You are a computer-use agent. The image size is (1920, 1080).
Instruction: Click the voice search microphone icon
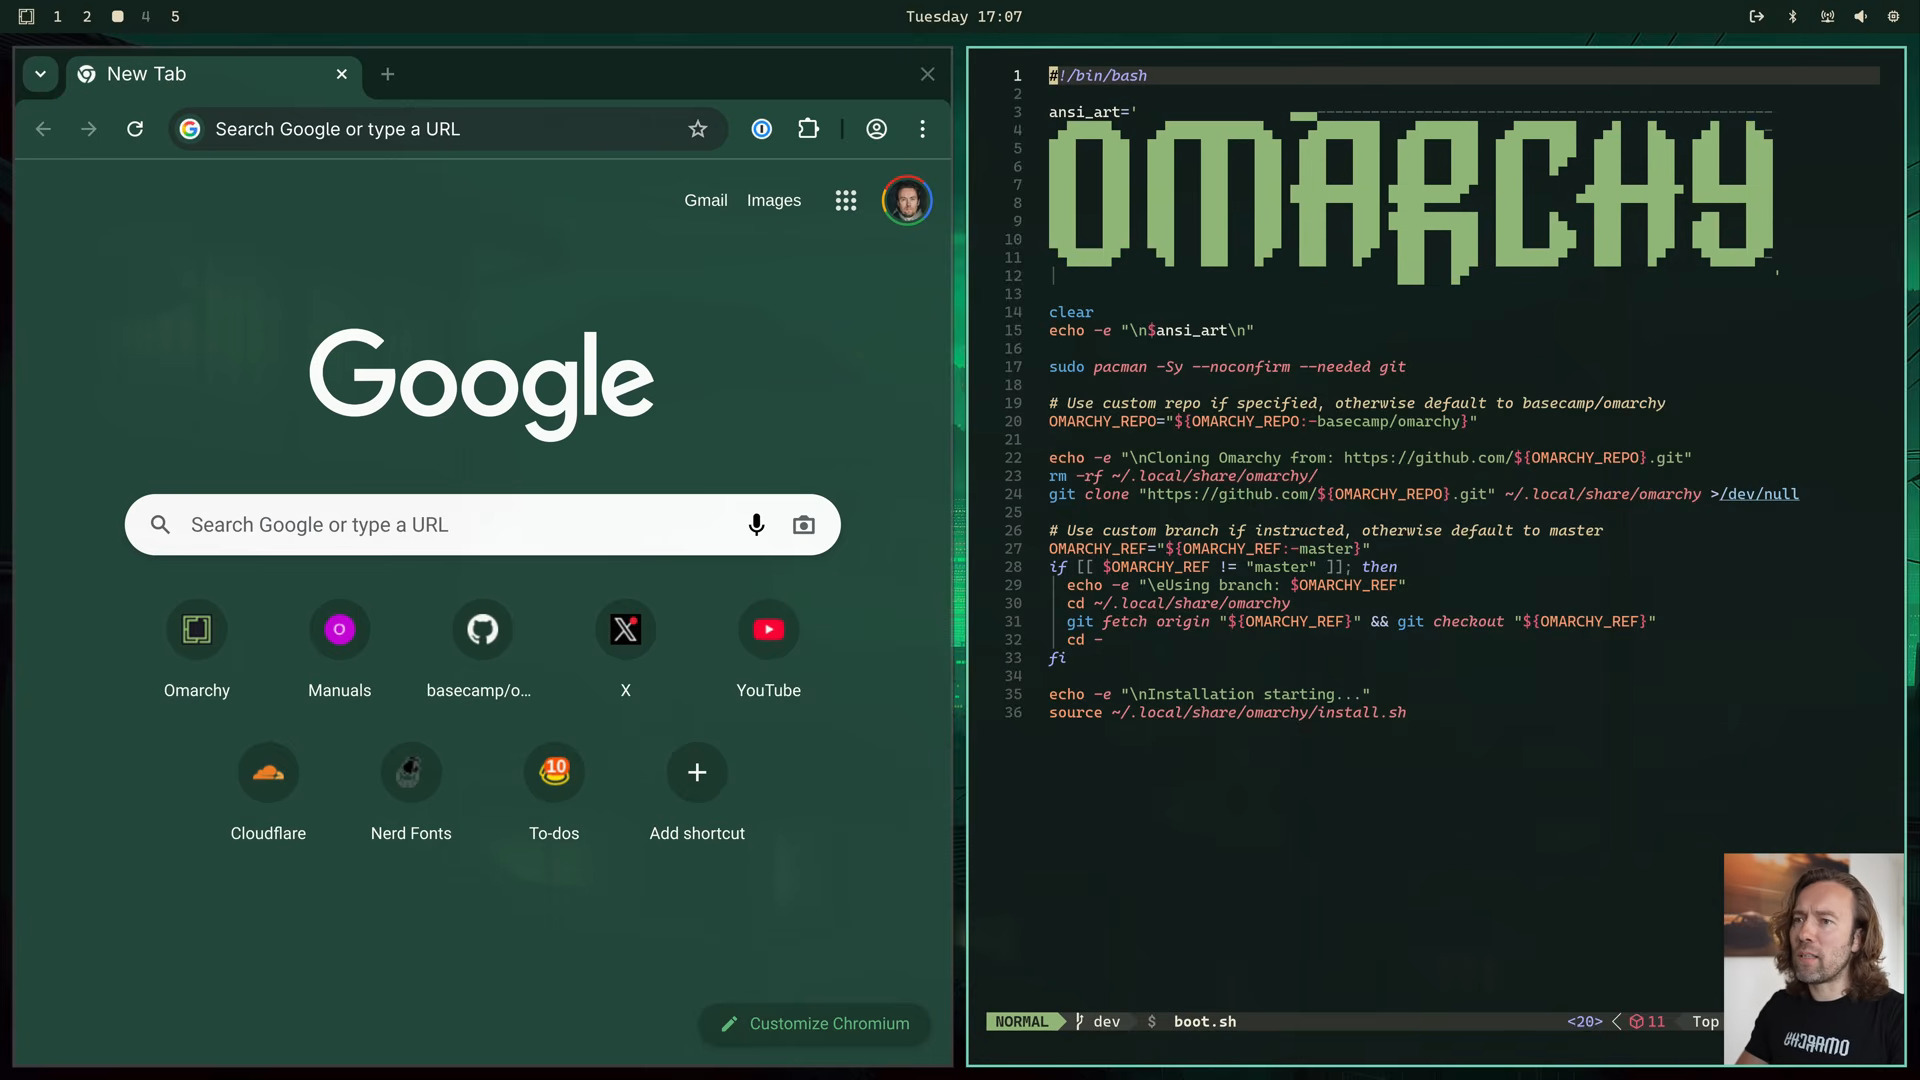tap(756, 525)
